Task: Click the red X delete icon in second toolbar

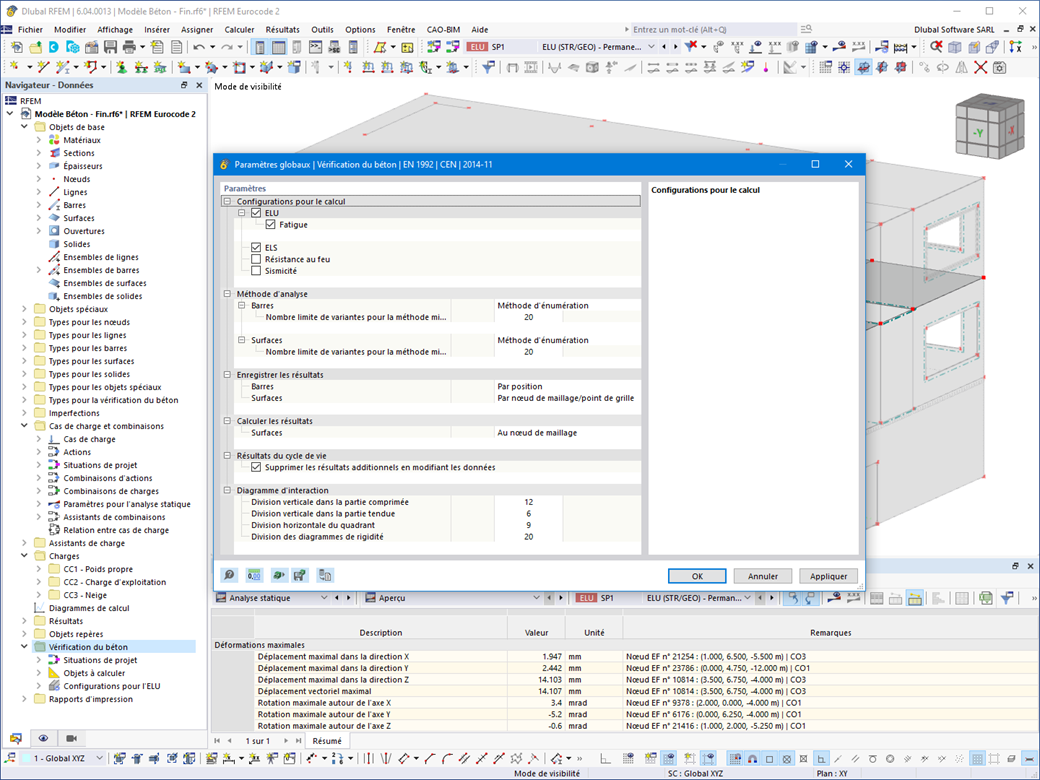Action: [x=980, y=67]
